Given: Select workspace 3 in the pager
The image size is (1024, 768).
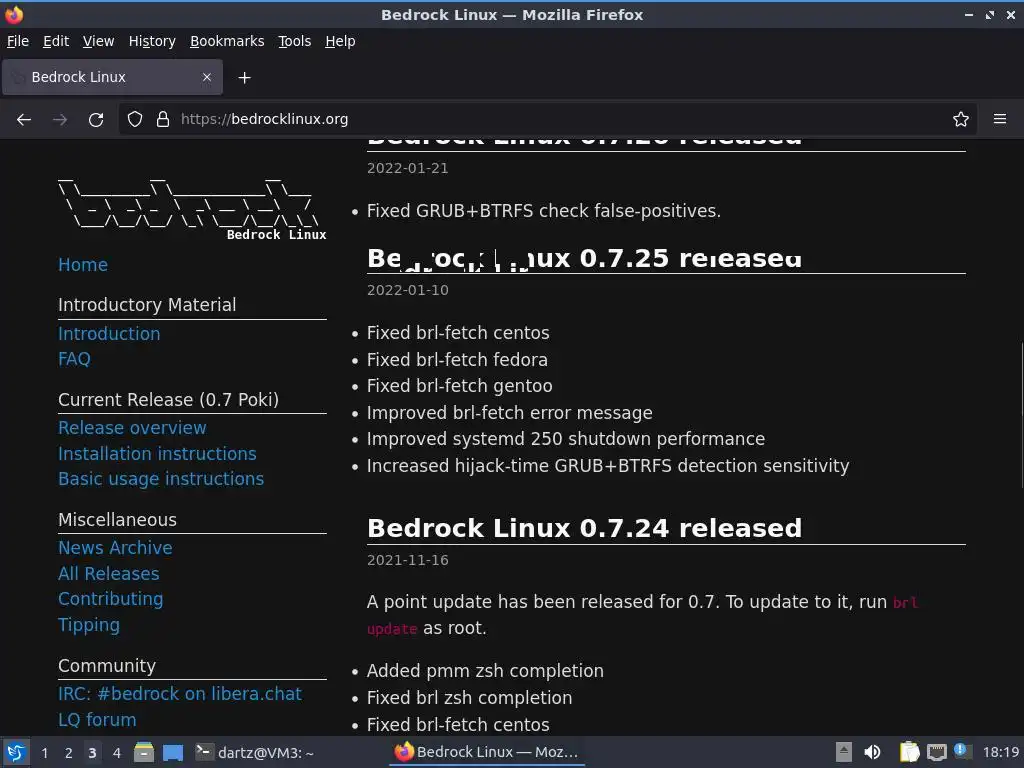Looking at the screenshot, I should 92,753.
